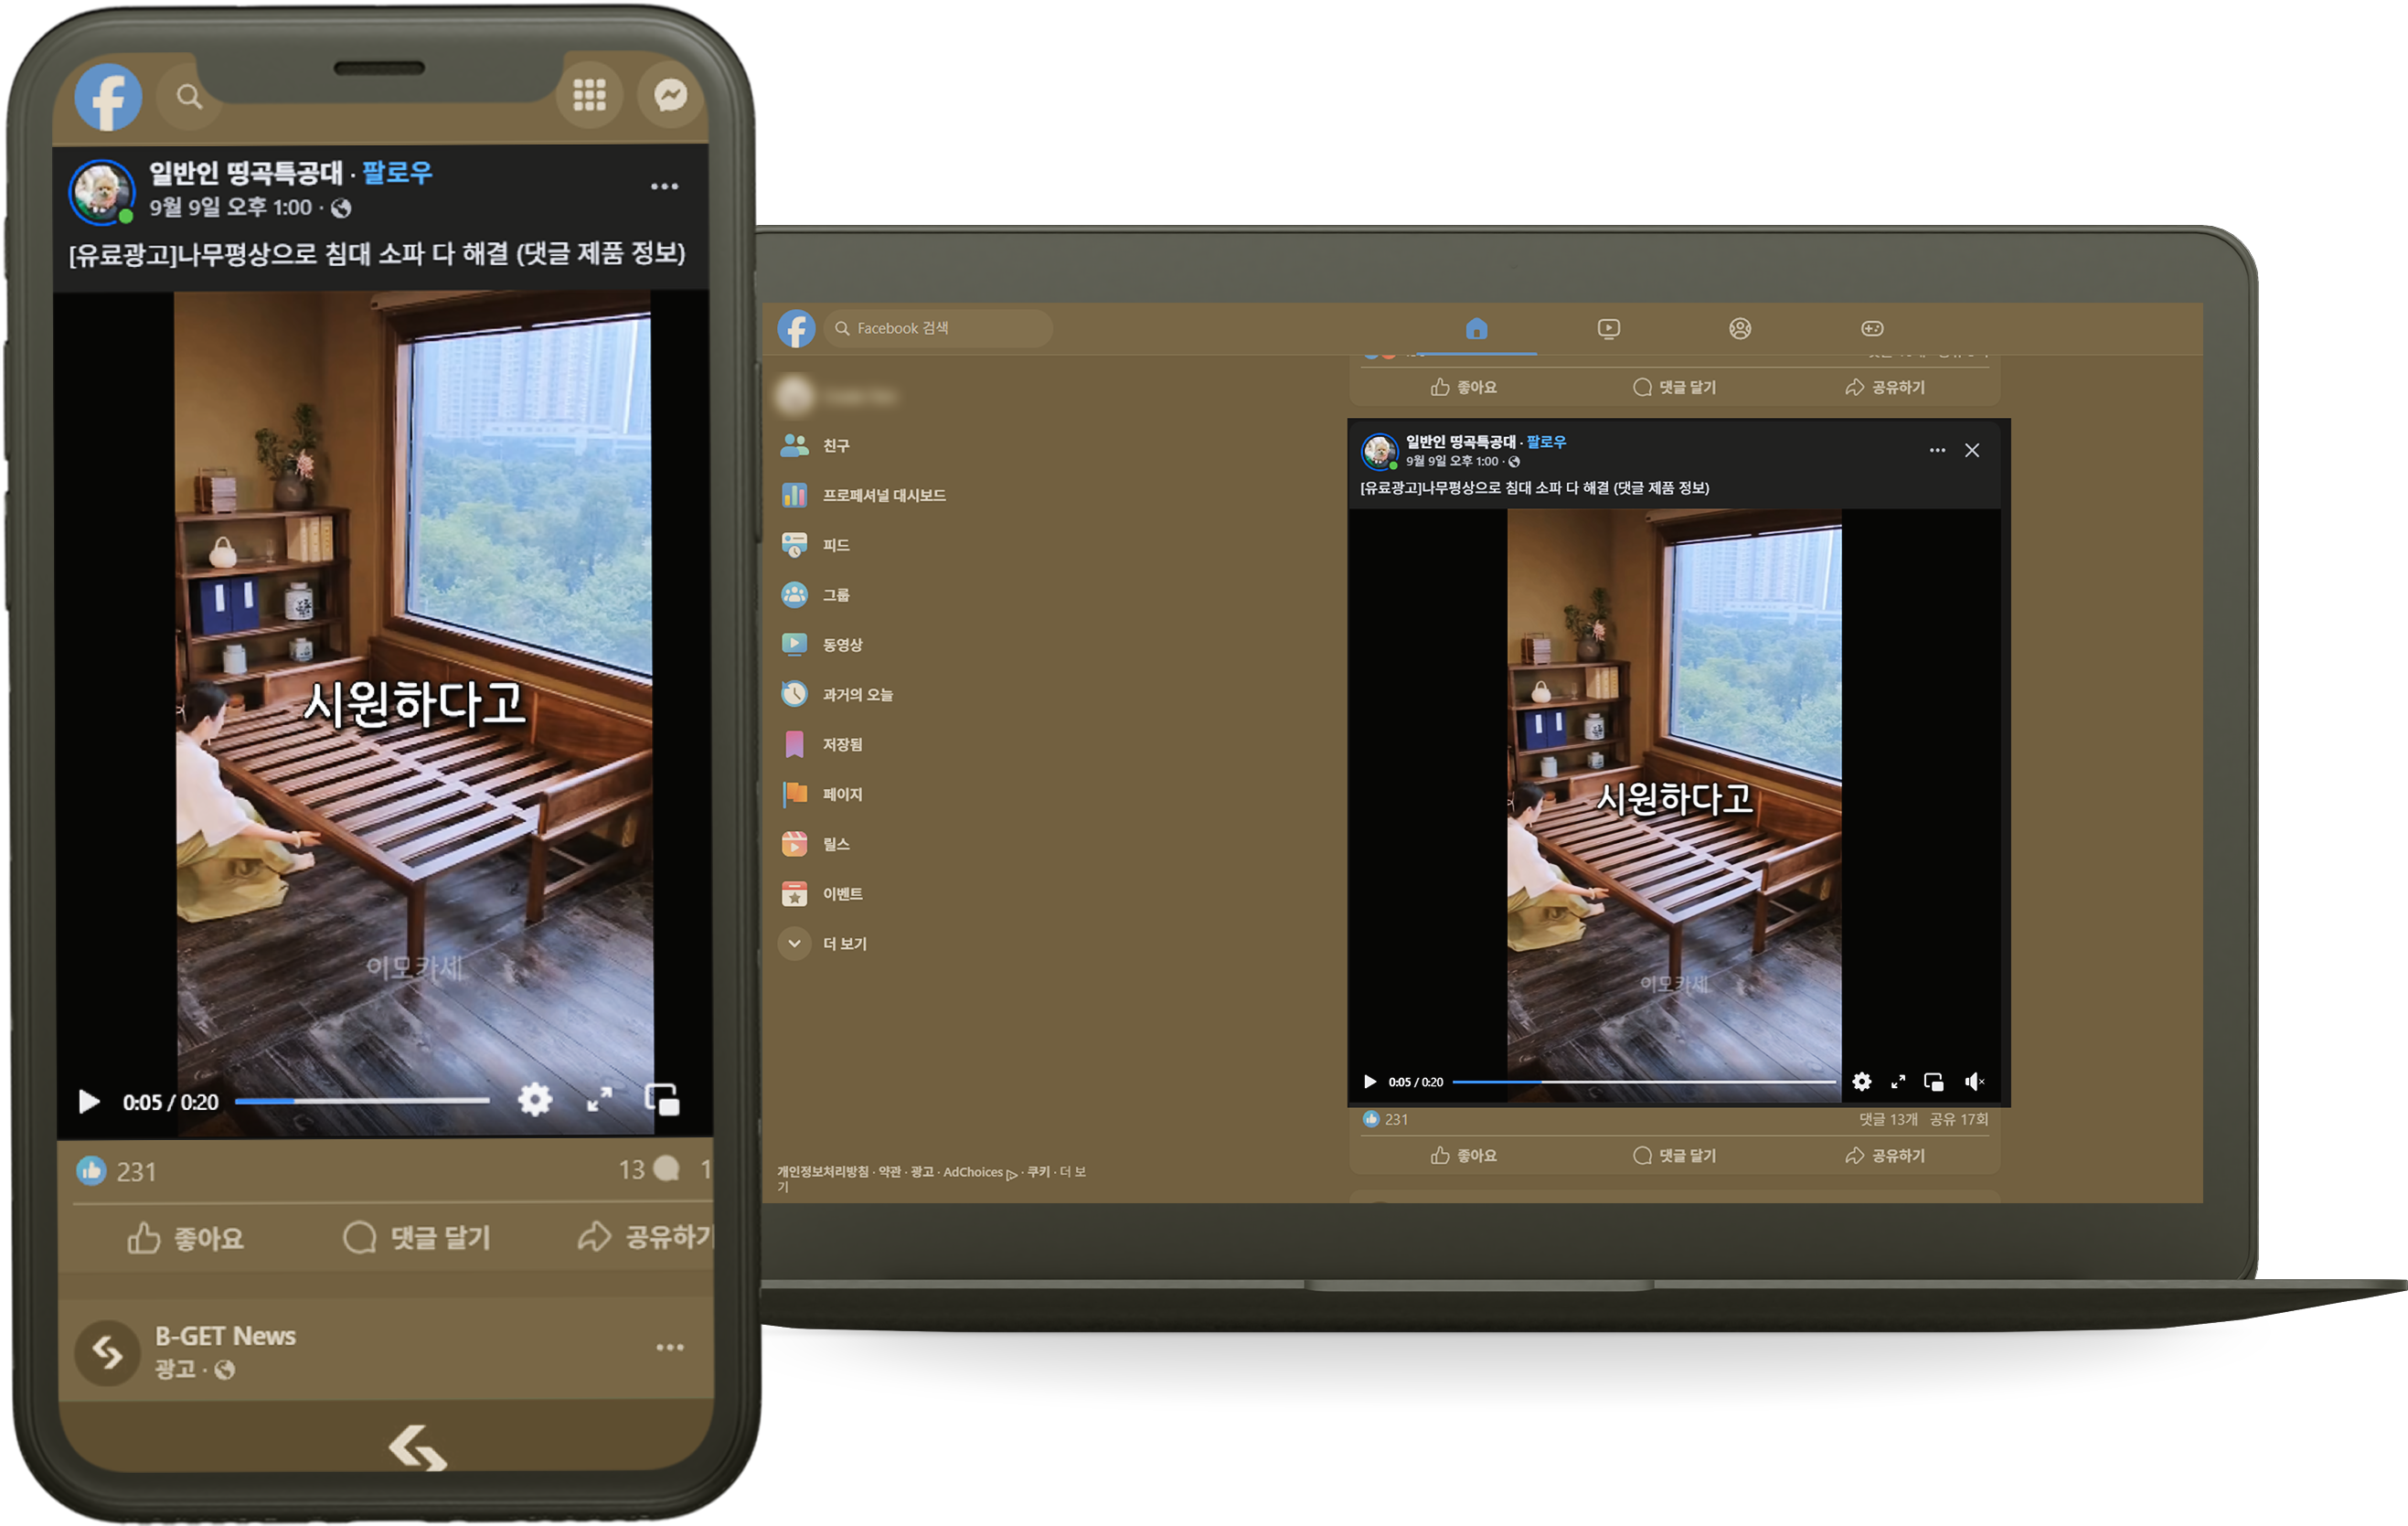Tap the search magnifier on phone
This screenshot has height=1526, width=2408.
[189, 96]
